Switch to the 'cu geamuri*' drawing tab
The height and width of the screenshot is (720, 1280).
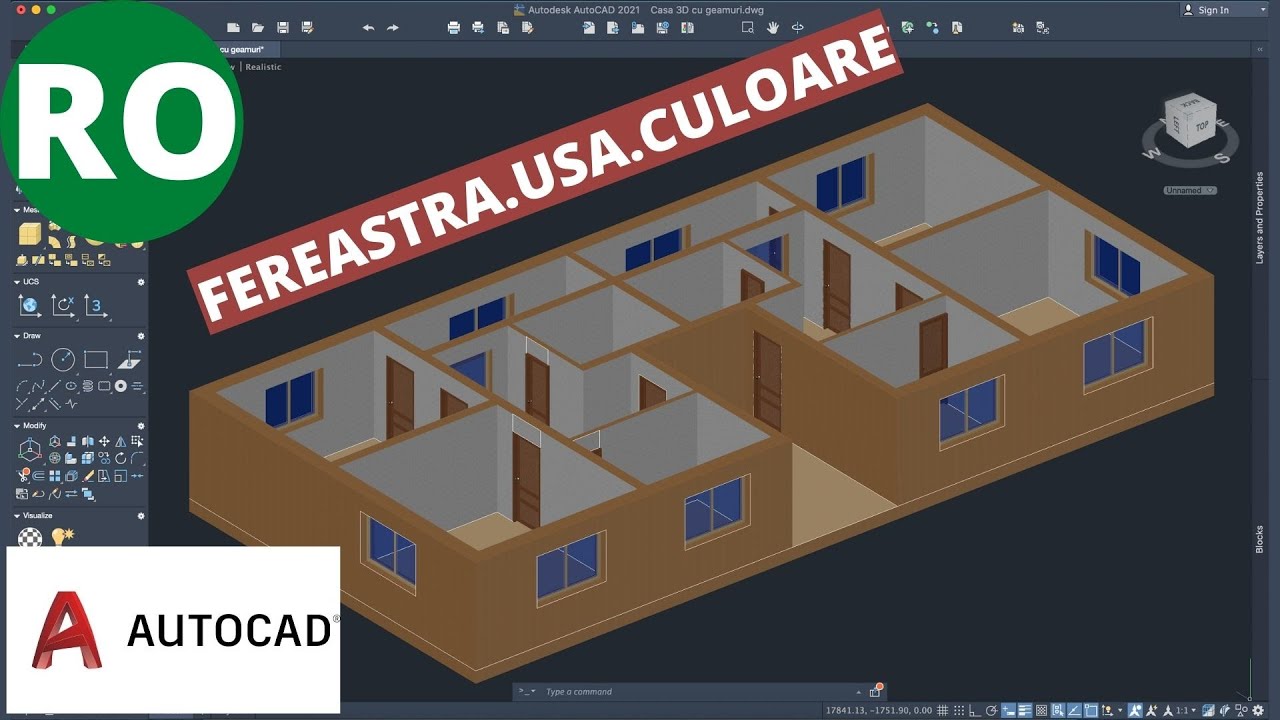[x=248, y=48]
